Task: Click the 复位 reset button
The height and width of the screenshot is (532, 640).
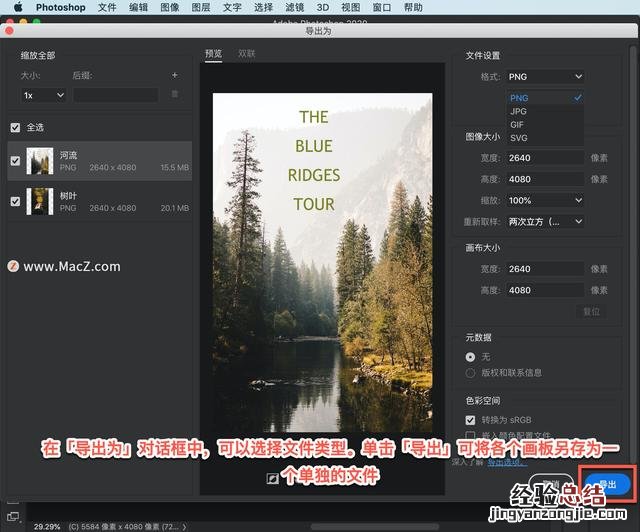Action: (591, 312)
